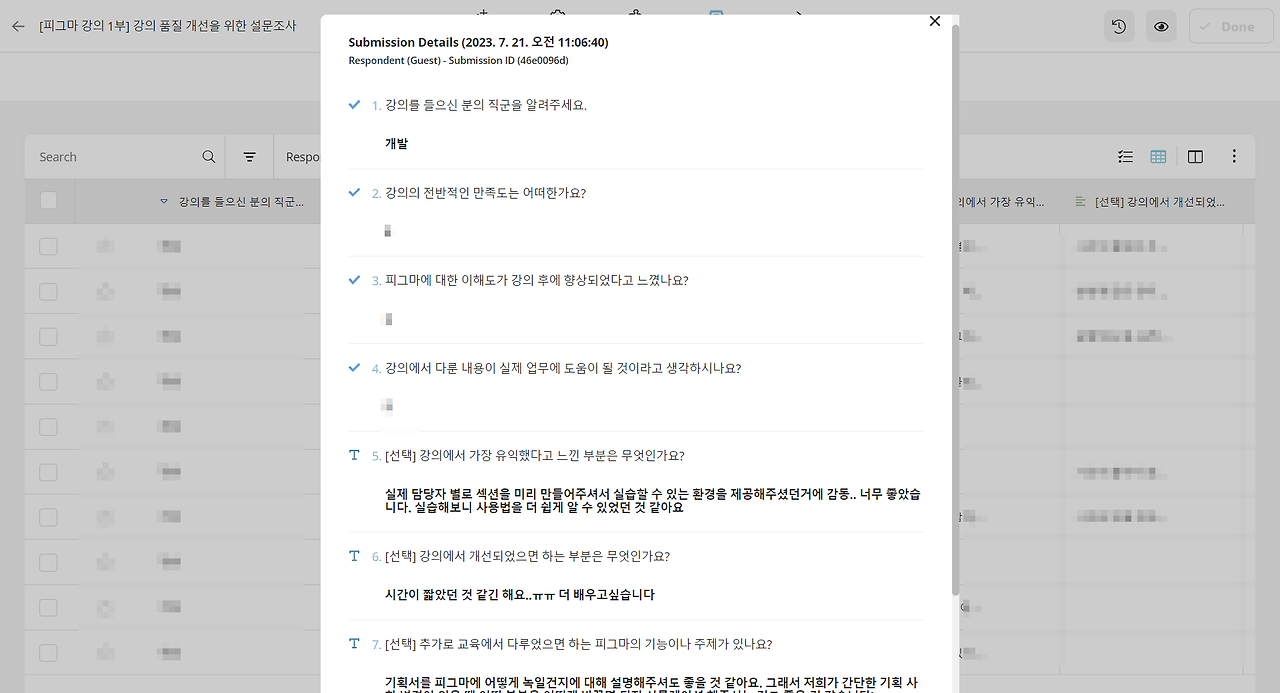Select the answer 개발

pos(396,143)
